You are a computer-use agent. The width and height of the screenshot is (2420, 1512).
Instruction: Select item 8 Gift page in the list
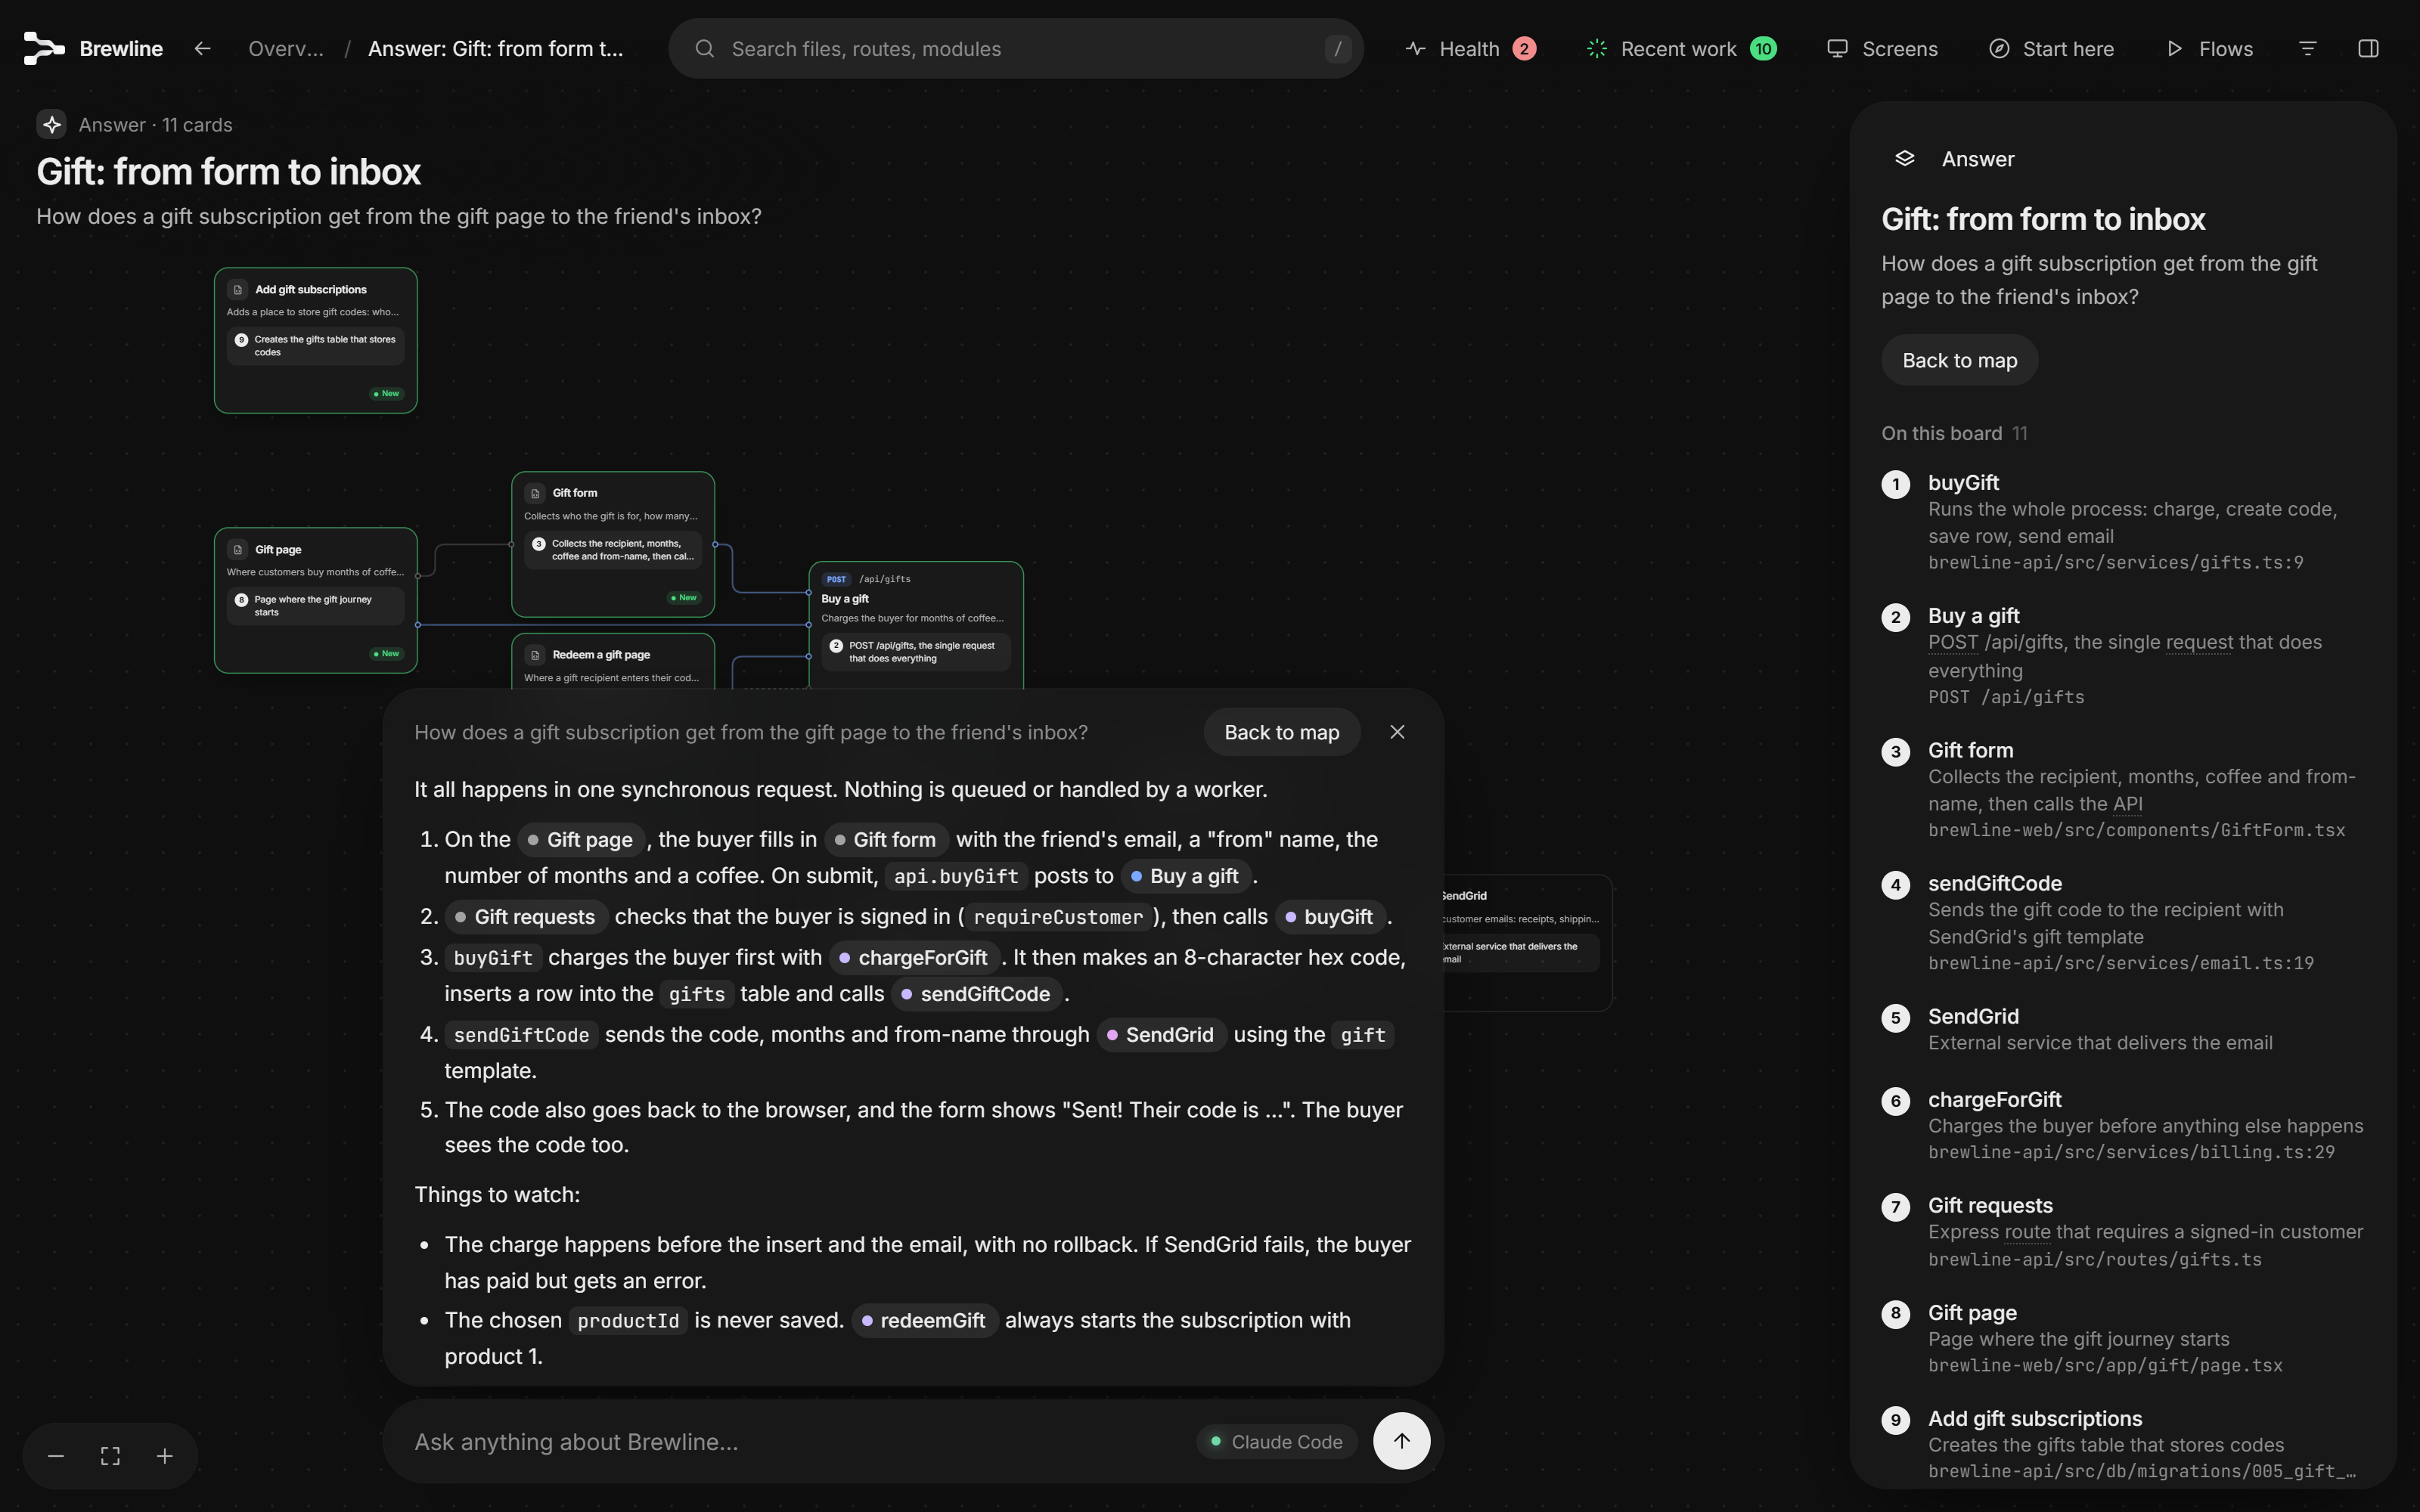coord(2123,1338)
